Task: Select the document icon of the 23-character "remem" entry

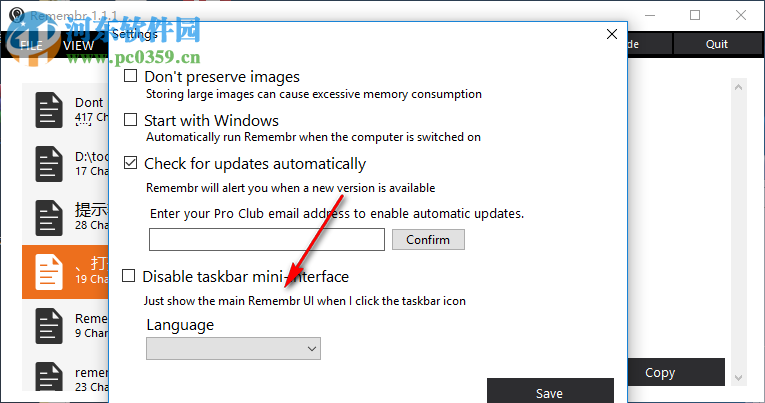Action: [x=48, y=378]
